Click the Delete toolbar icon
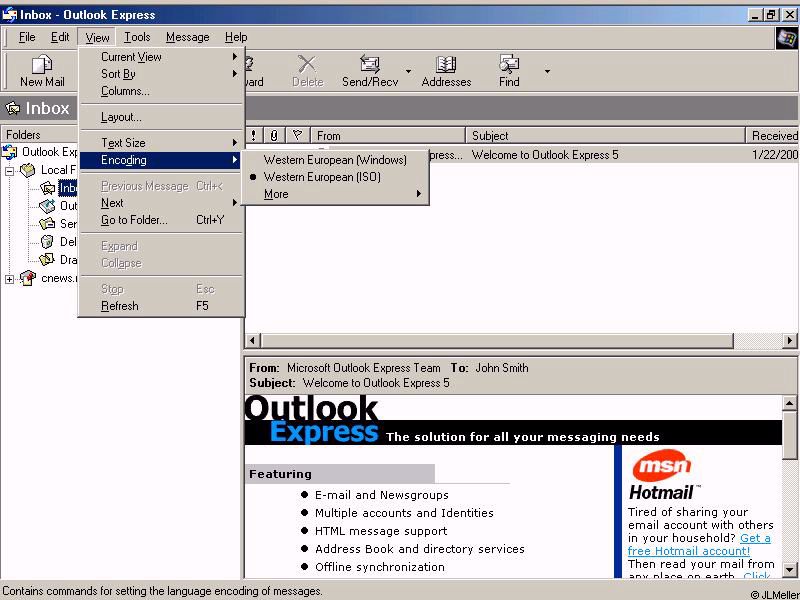 [x=307, y=64]
